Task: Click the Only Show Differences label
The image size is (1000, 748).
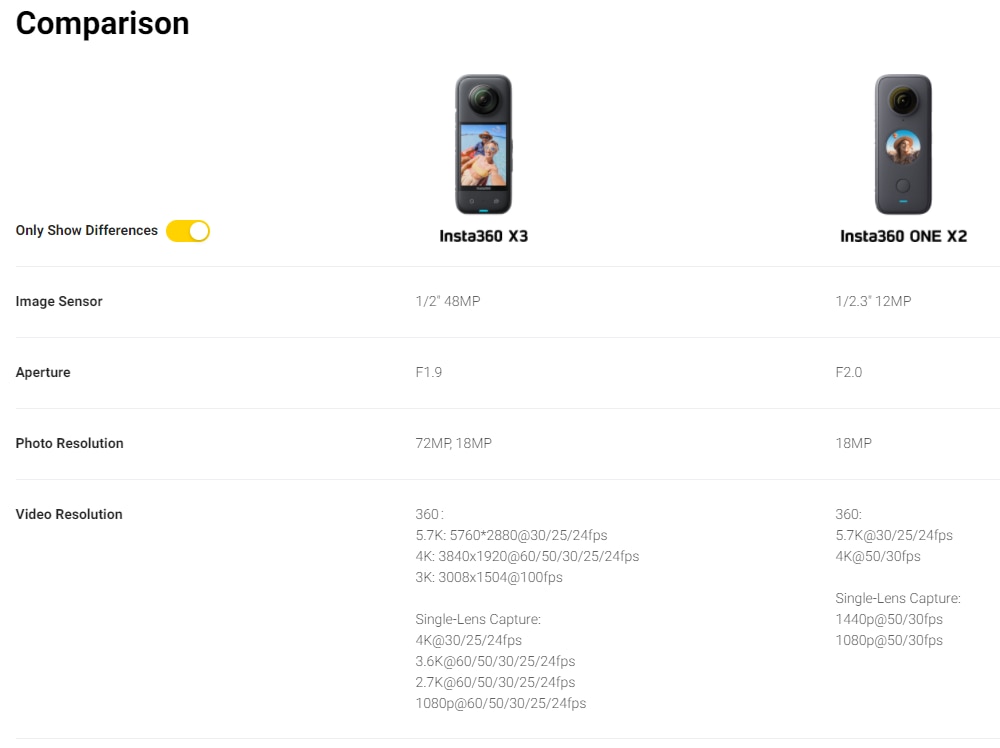Action: point(87,230)
